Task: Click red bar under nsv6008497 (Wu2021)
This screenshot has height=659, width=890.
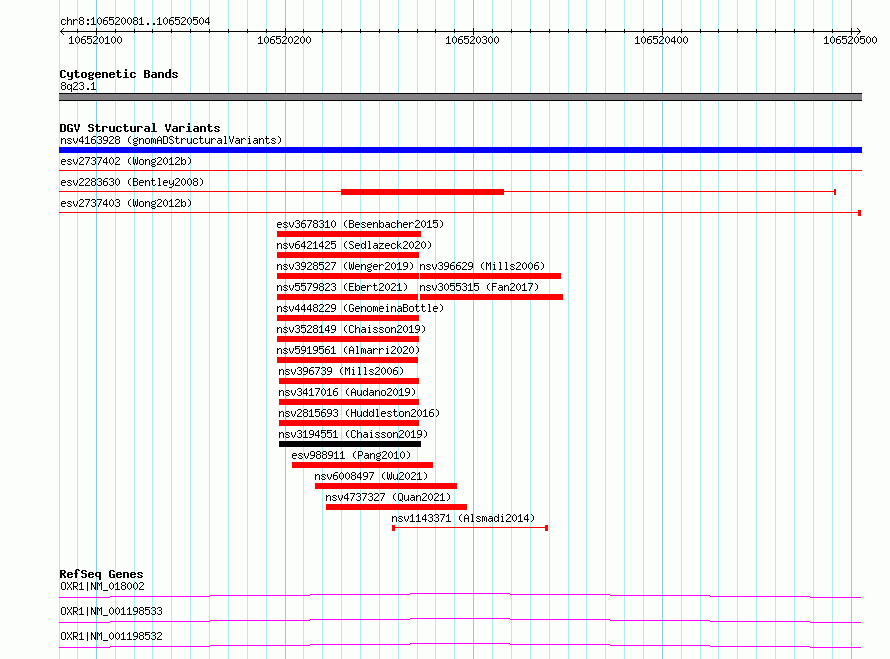Action: 386,486
